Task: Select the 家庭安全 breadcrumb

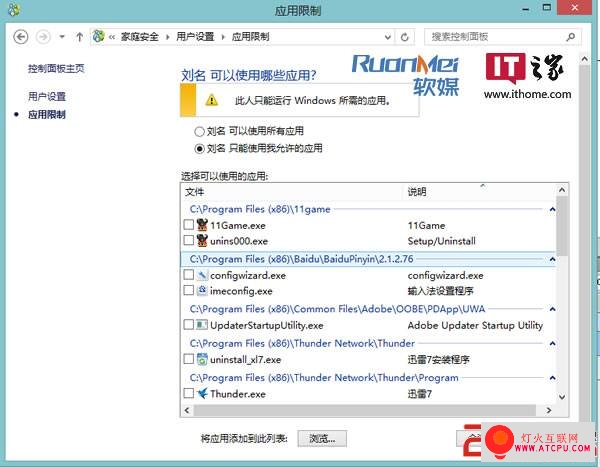Action: point(139,37)
